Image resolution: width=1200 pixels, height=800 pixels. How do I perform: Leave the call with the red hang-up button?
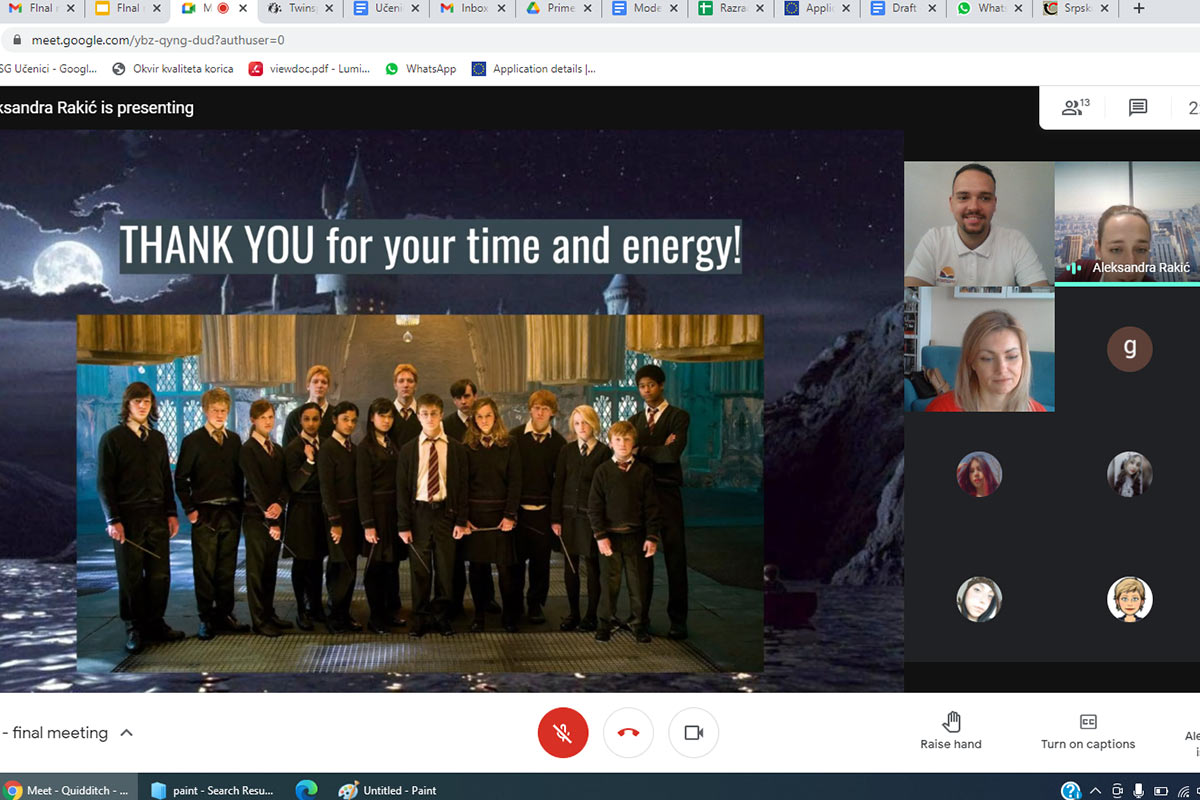[628, 733]
